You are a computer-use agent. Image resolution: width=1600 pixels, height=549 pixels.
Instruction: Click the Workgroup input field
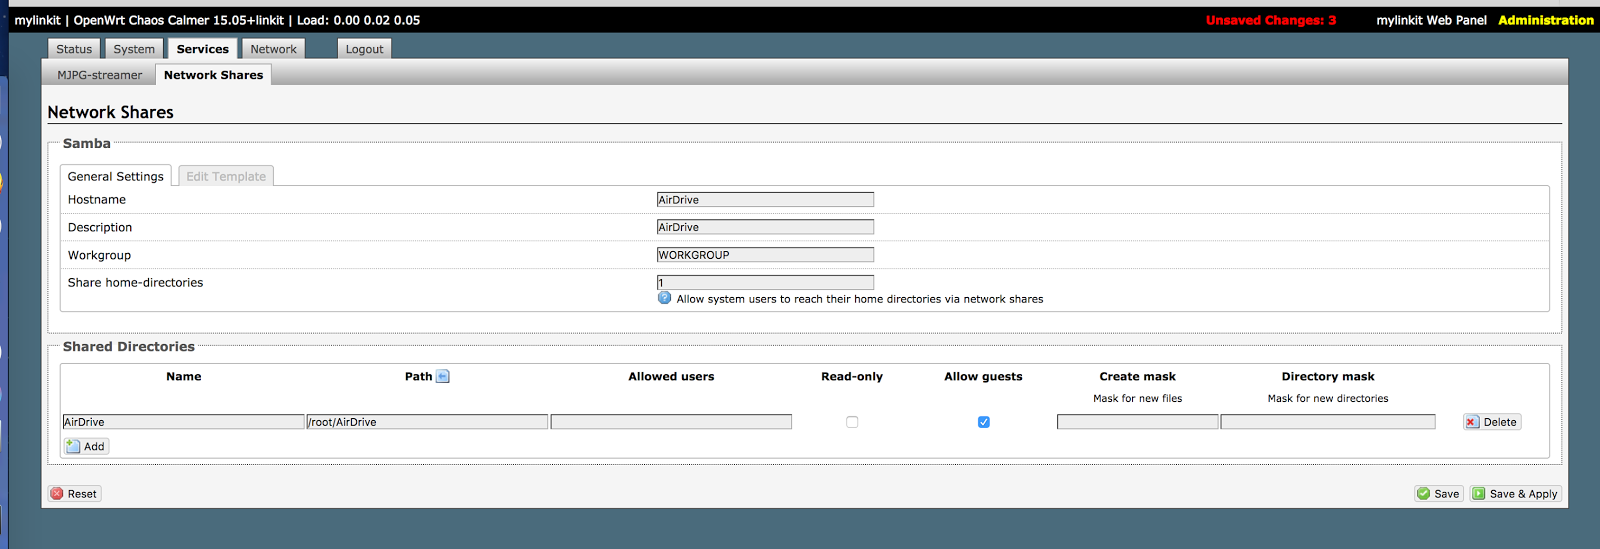tap(765, 255)
